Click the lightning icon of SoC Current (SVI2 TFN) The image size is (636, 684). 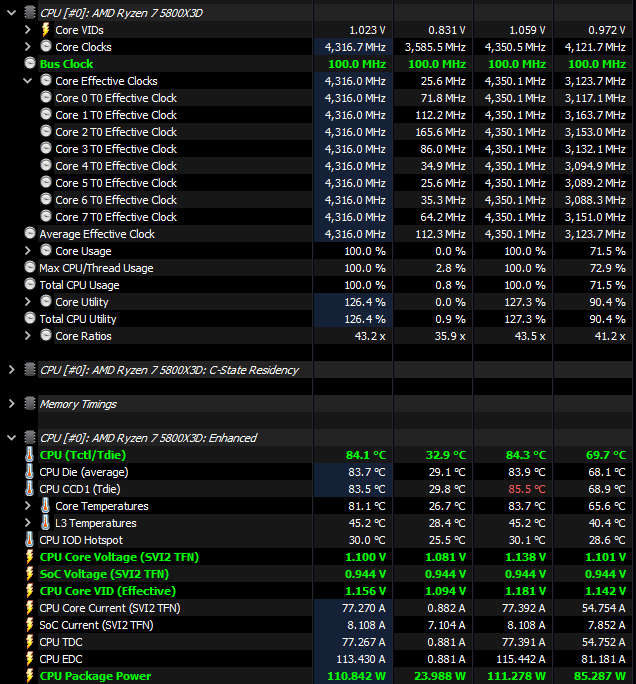pyautogui.click(x=29, y=625)
